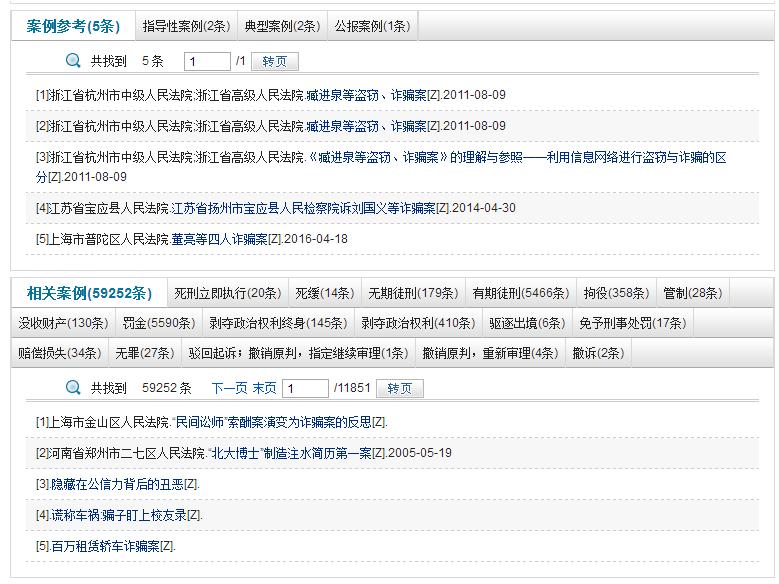Open the 相关案例(59252条) tab
The image size is (779, 584).
click(x=89, y=293)
